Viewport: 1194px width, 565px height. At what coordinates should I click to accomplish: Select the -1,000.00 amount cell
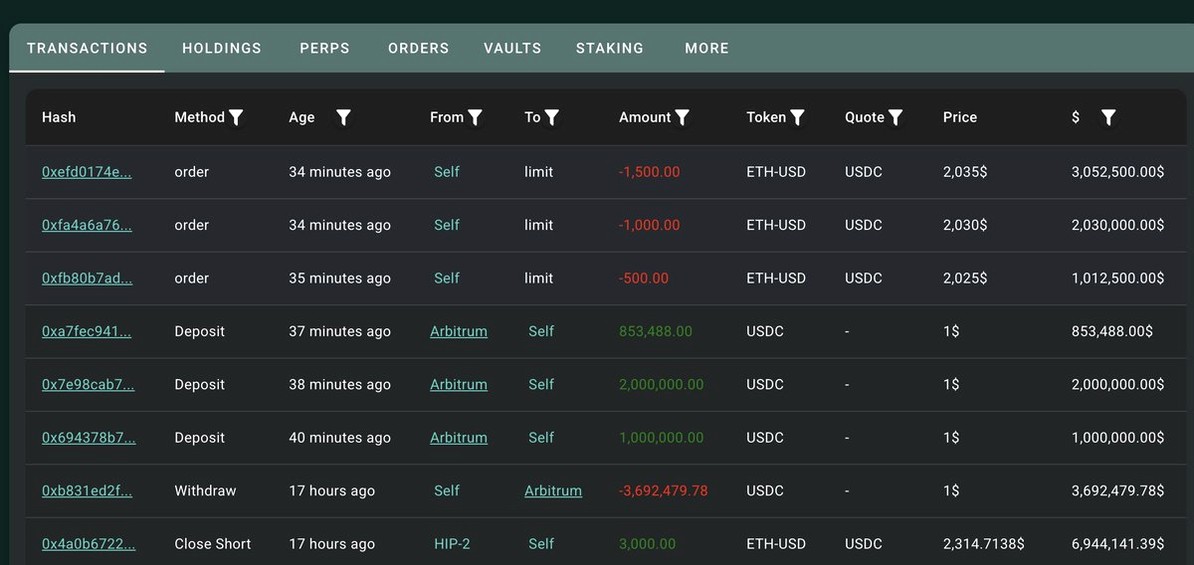click(x=650, y=225)
